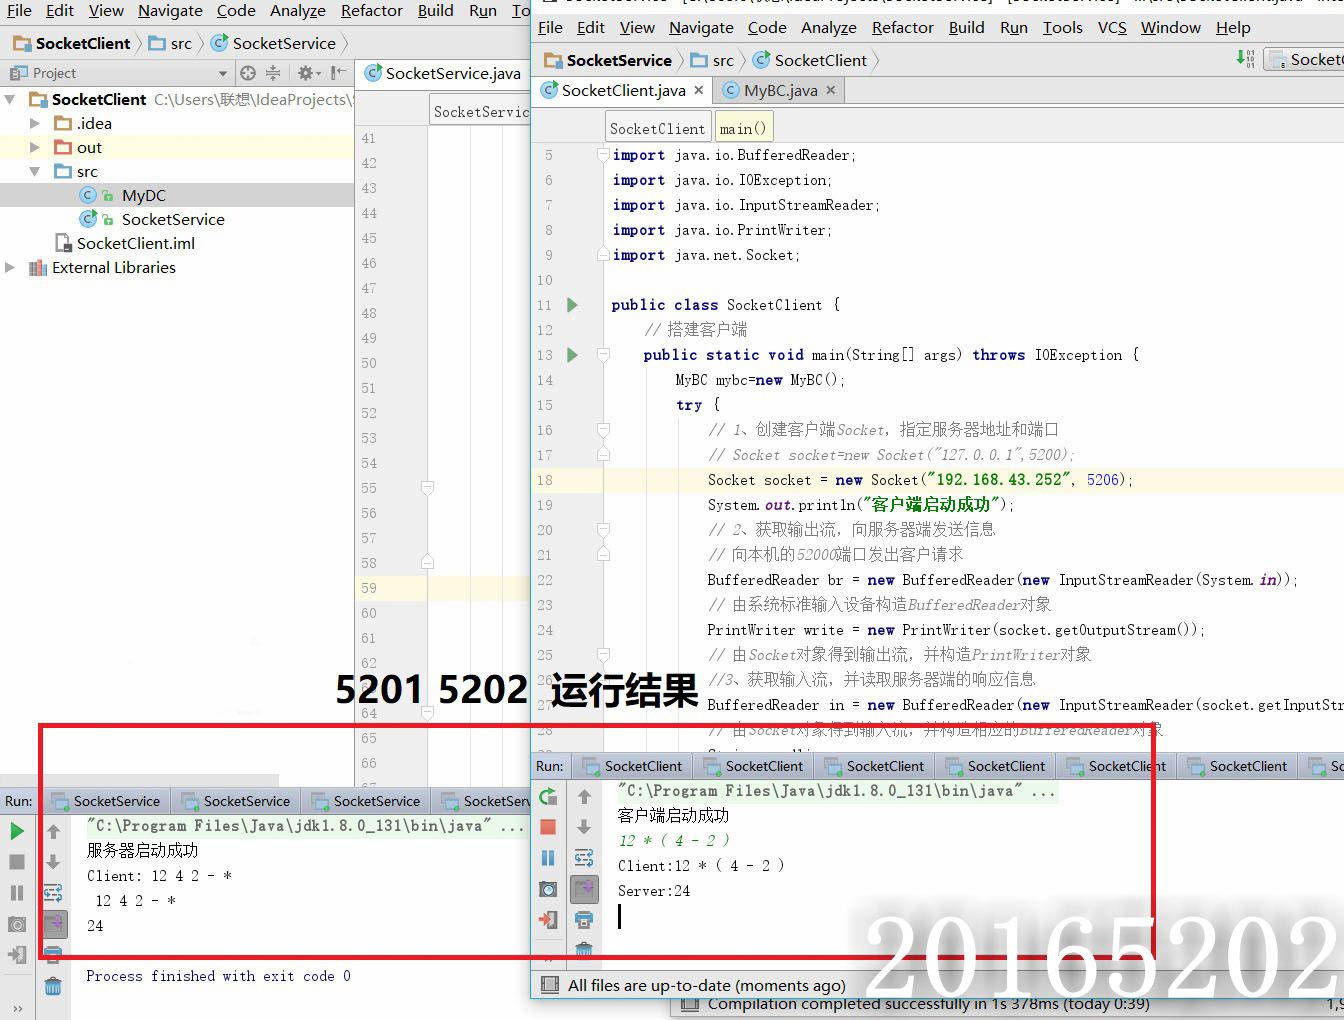This screenshot has height=1020, width=1344.
Task: Select the MyDC class in project tree
Action: [x=144, y=195]
